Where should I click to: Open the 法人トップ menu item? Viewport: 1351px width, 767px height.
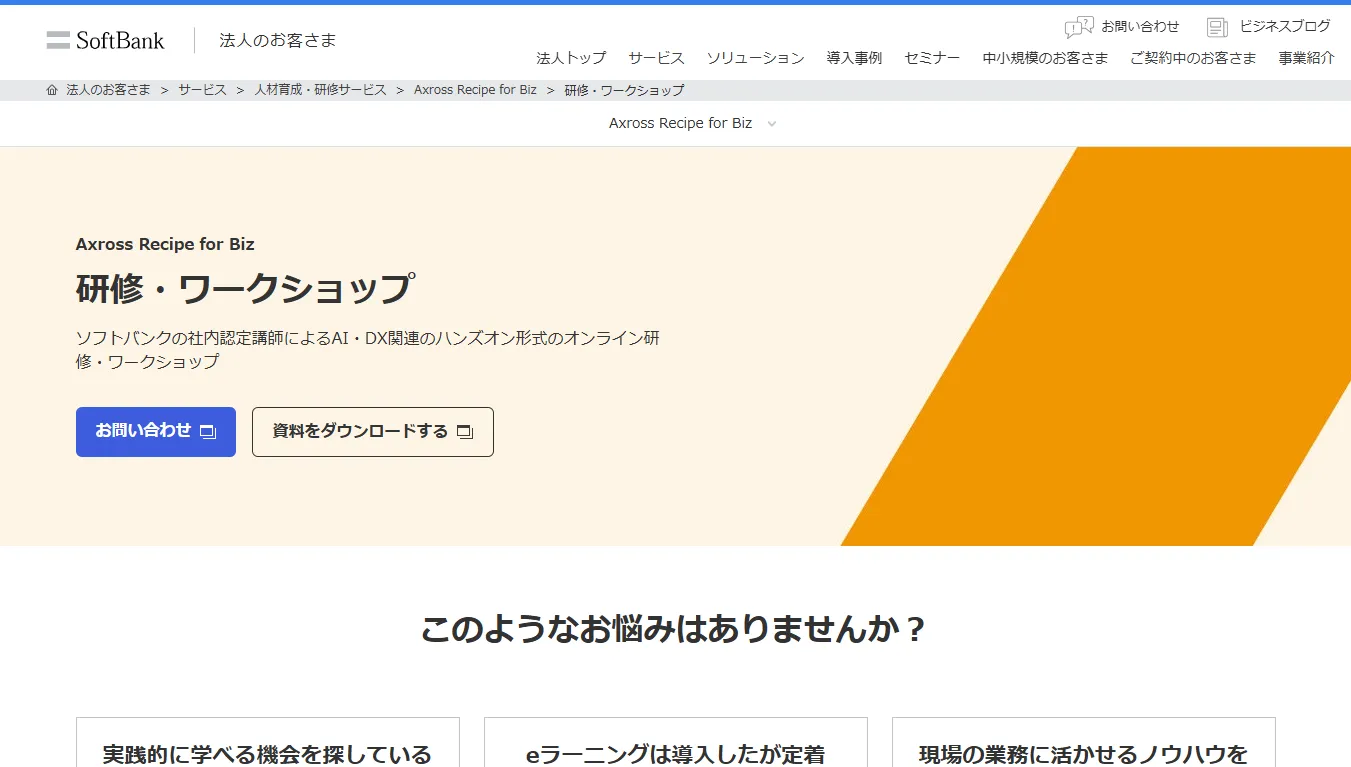point(572,58)
